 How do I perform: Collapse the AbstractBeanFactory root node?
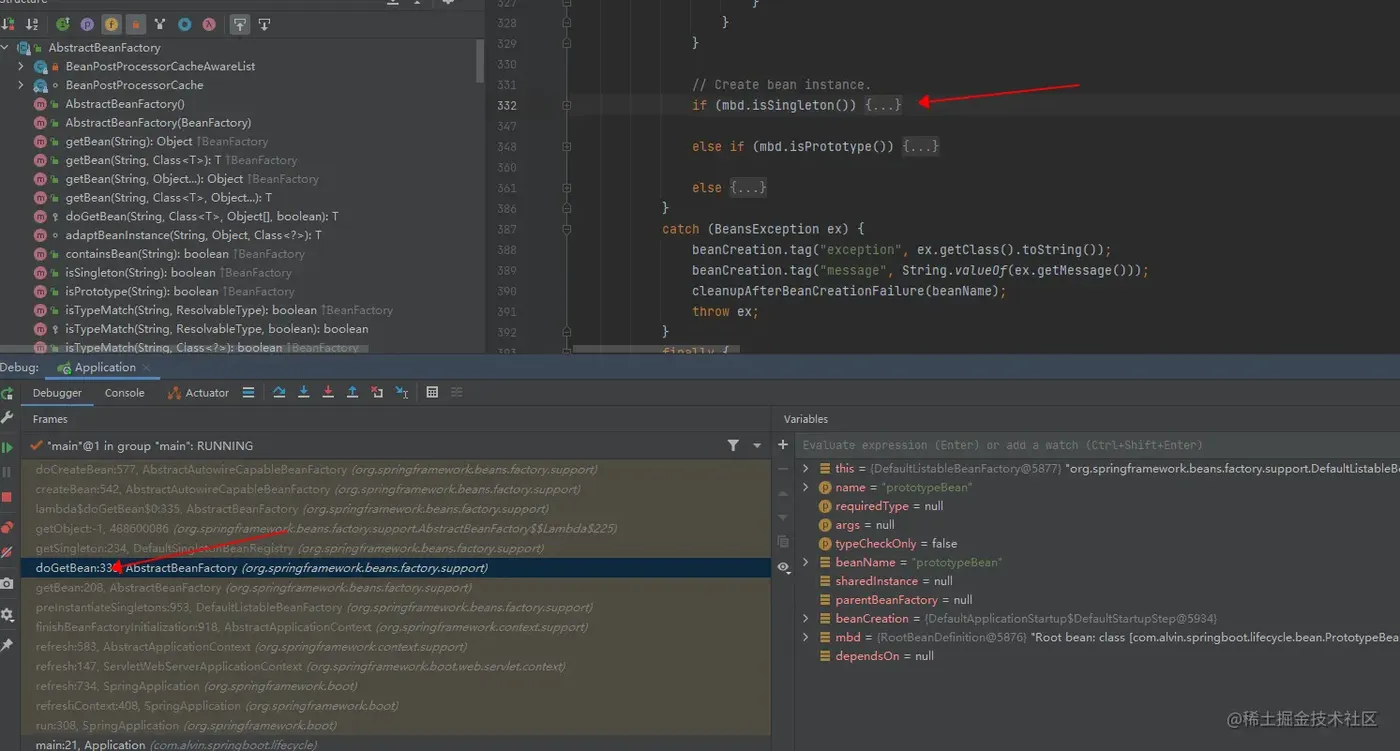6,48
